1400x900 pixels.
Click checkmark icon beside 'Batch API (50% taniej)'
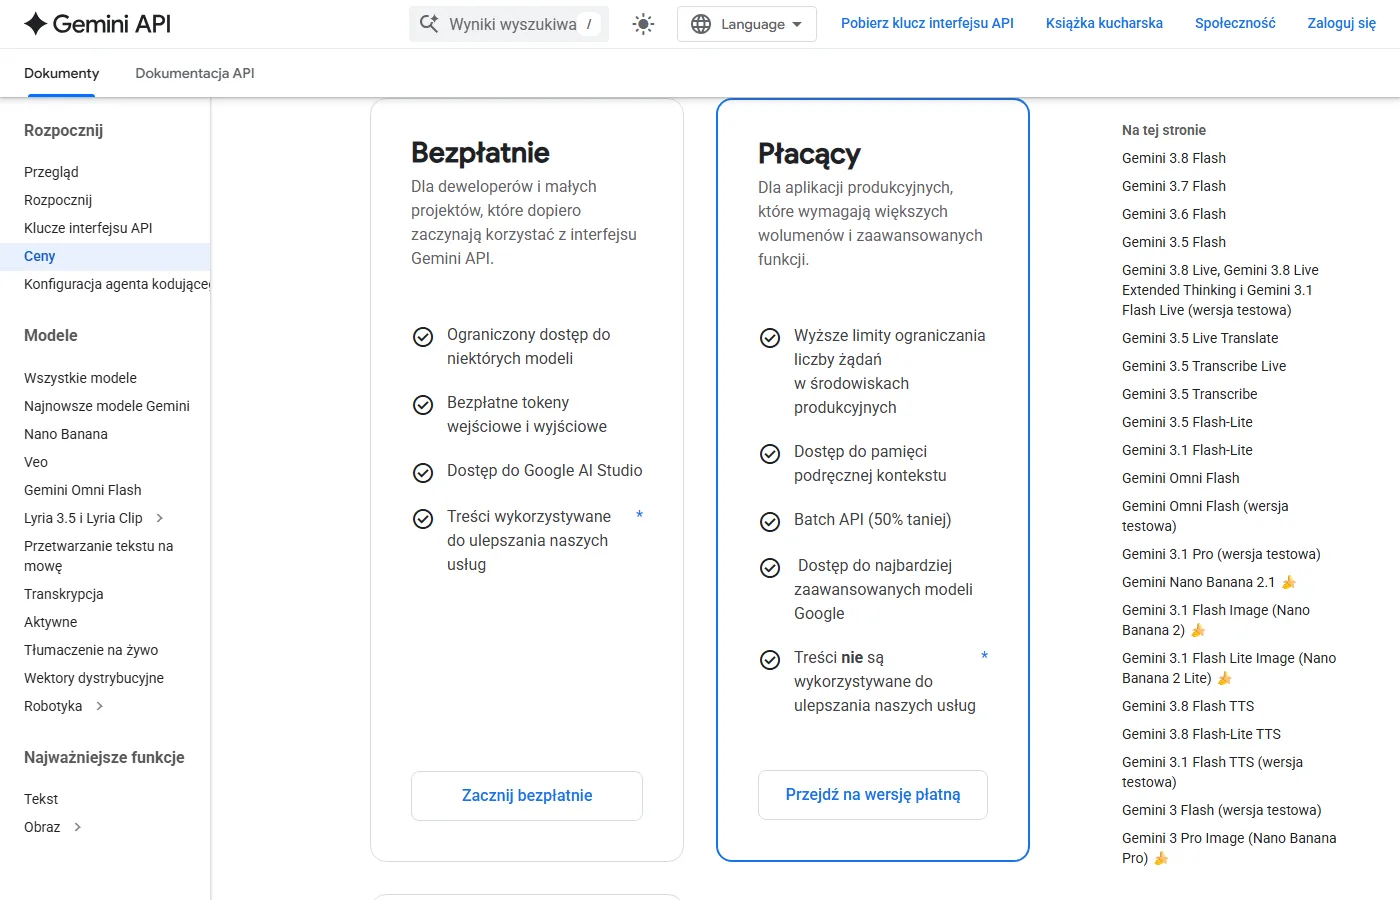tap(770, 522)
